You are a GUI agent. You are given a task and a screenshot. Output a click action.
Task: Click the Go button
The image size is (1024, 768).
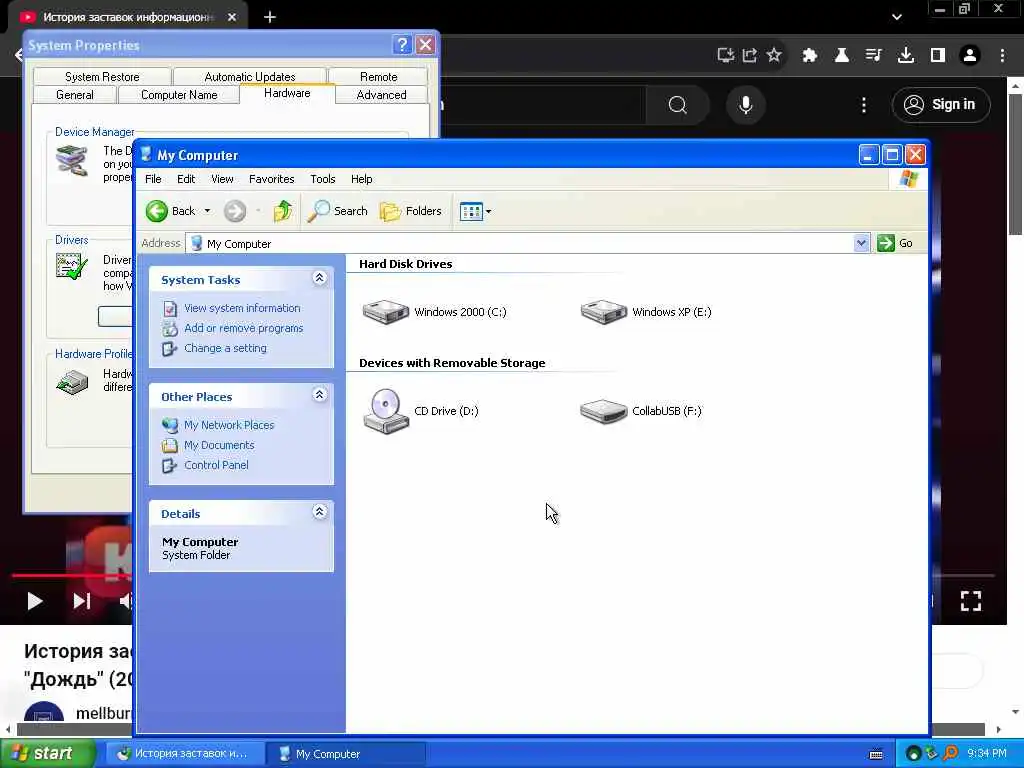pyautogui.click(x=895, y=243)
